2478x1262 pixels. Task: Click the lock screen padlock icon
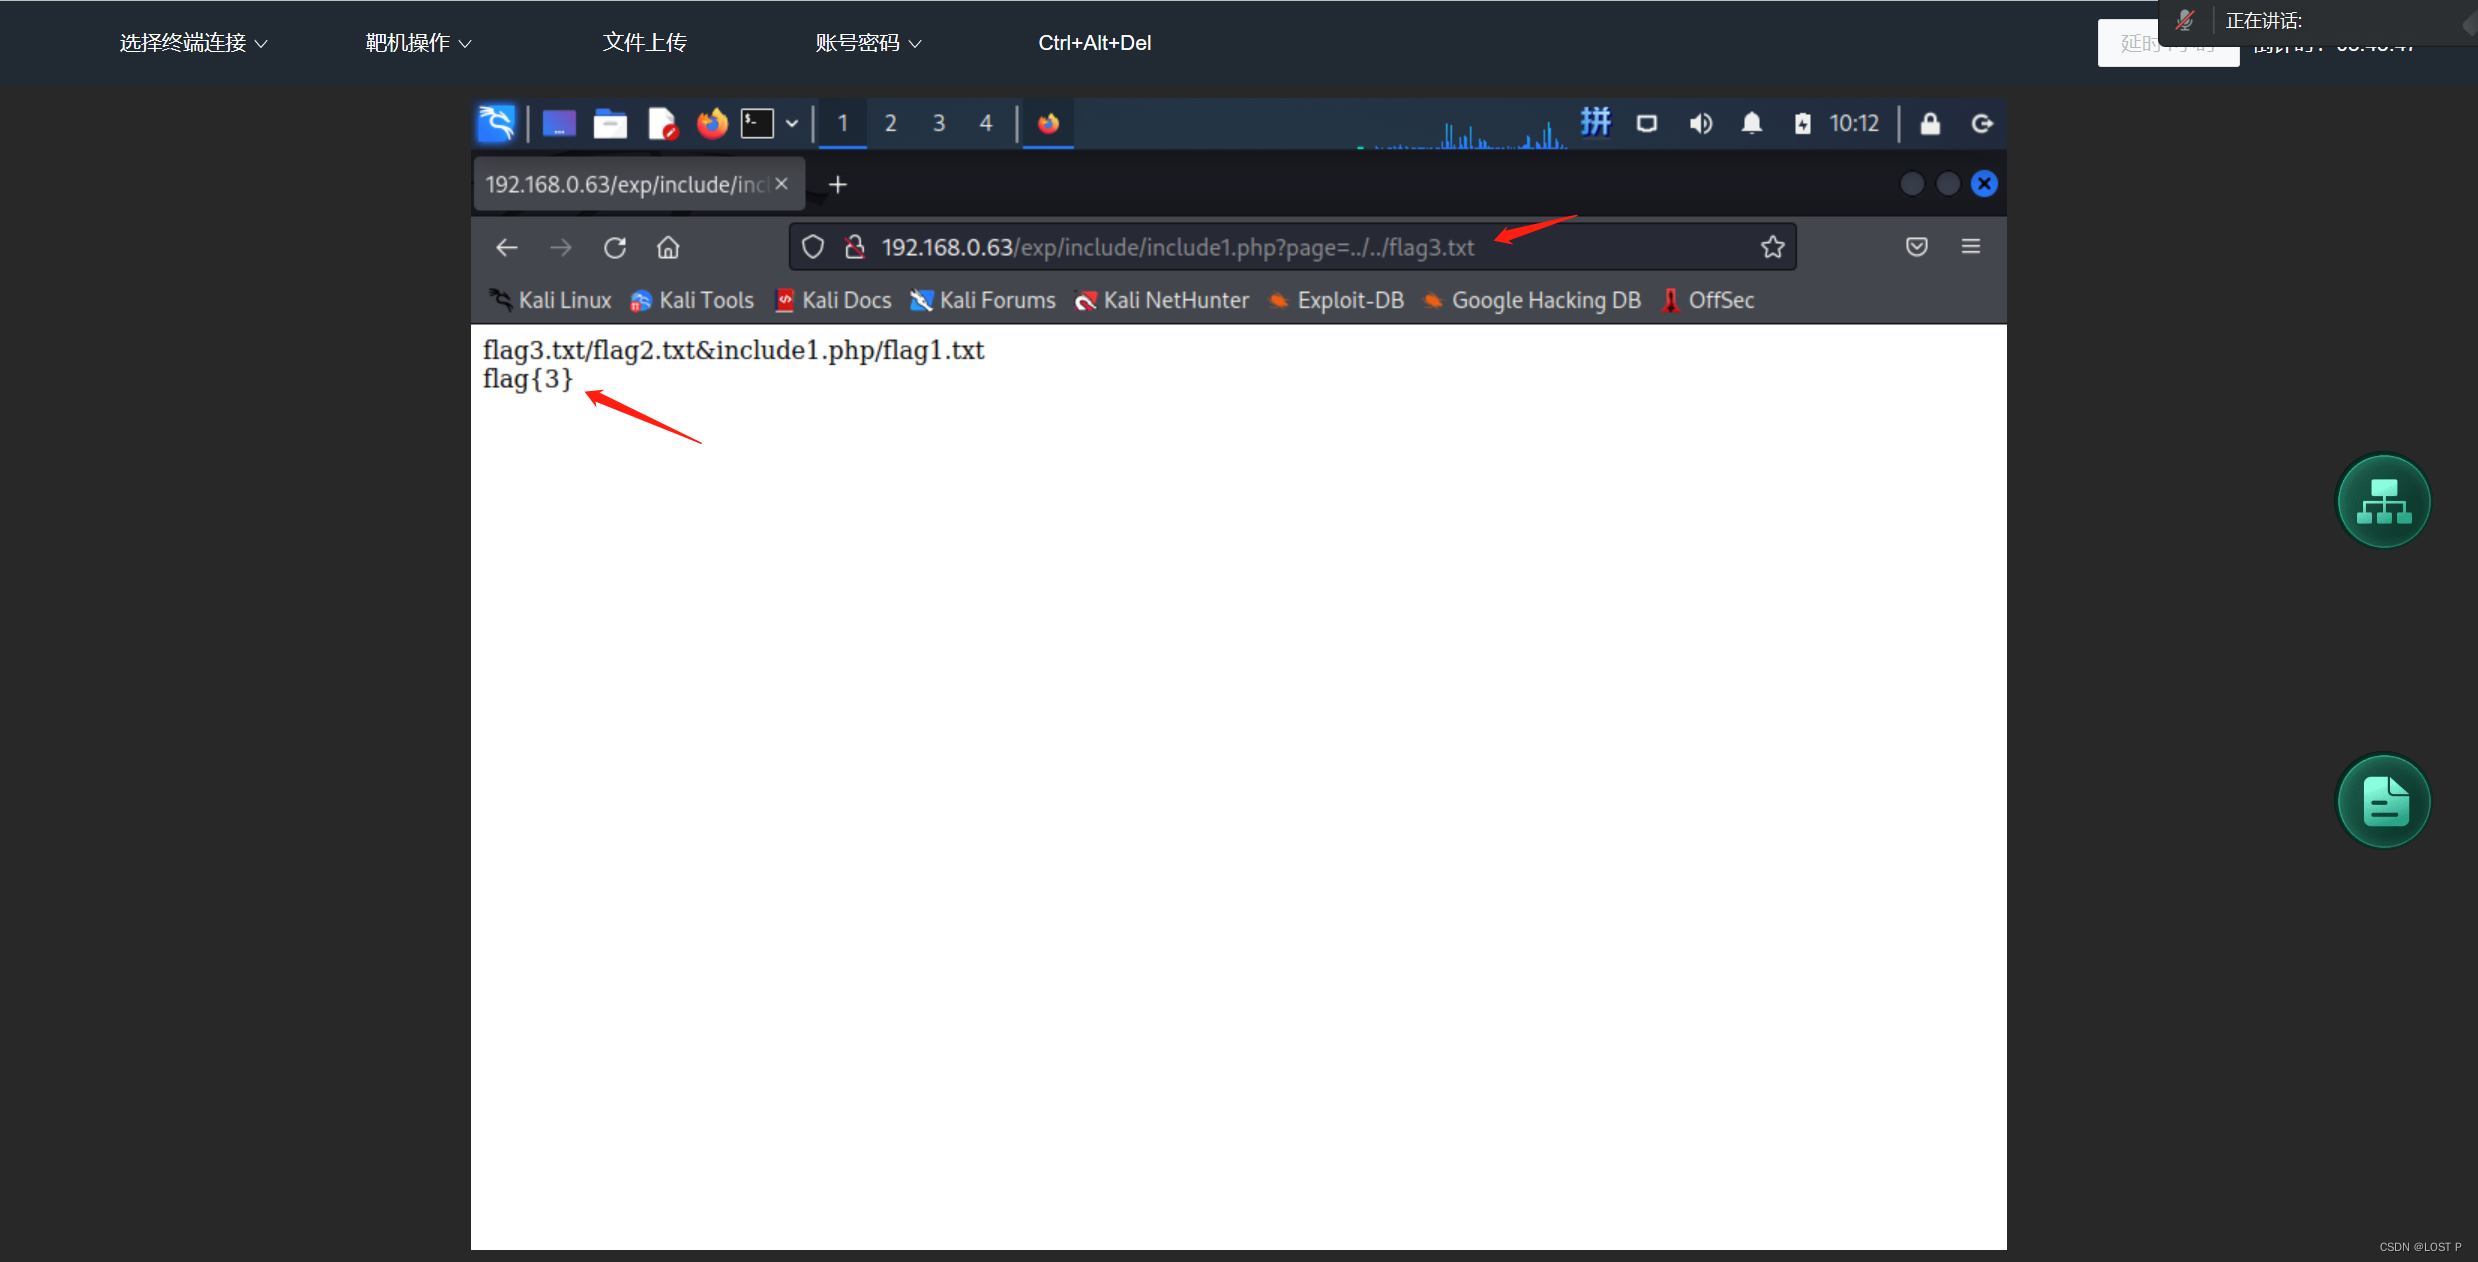click(1930, 123)
